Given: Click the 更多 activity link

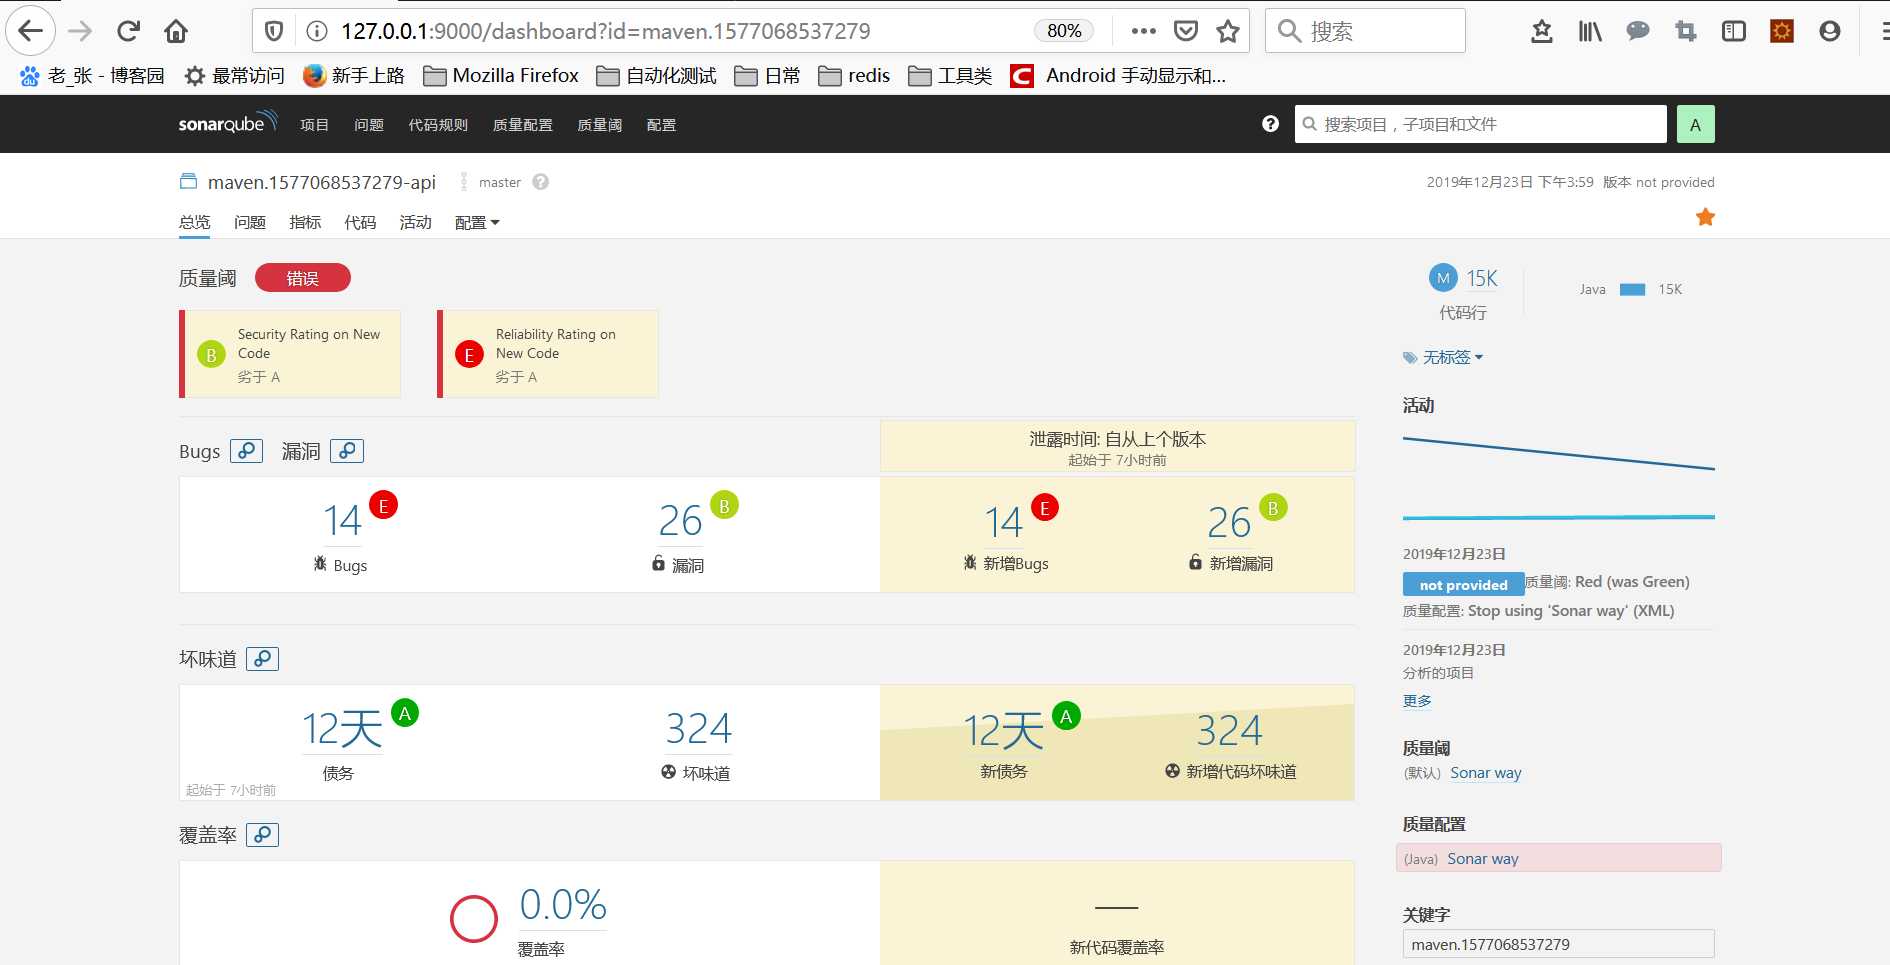Looking at the screenshot, I should tap(1417, 701).
